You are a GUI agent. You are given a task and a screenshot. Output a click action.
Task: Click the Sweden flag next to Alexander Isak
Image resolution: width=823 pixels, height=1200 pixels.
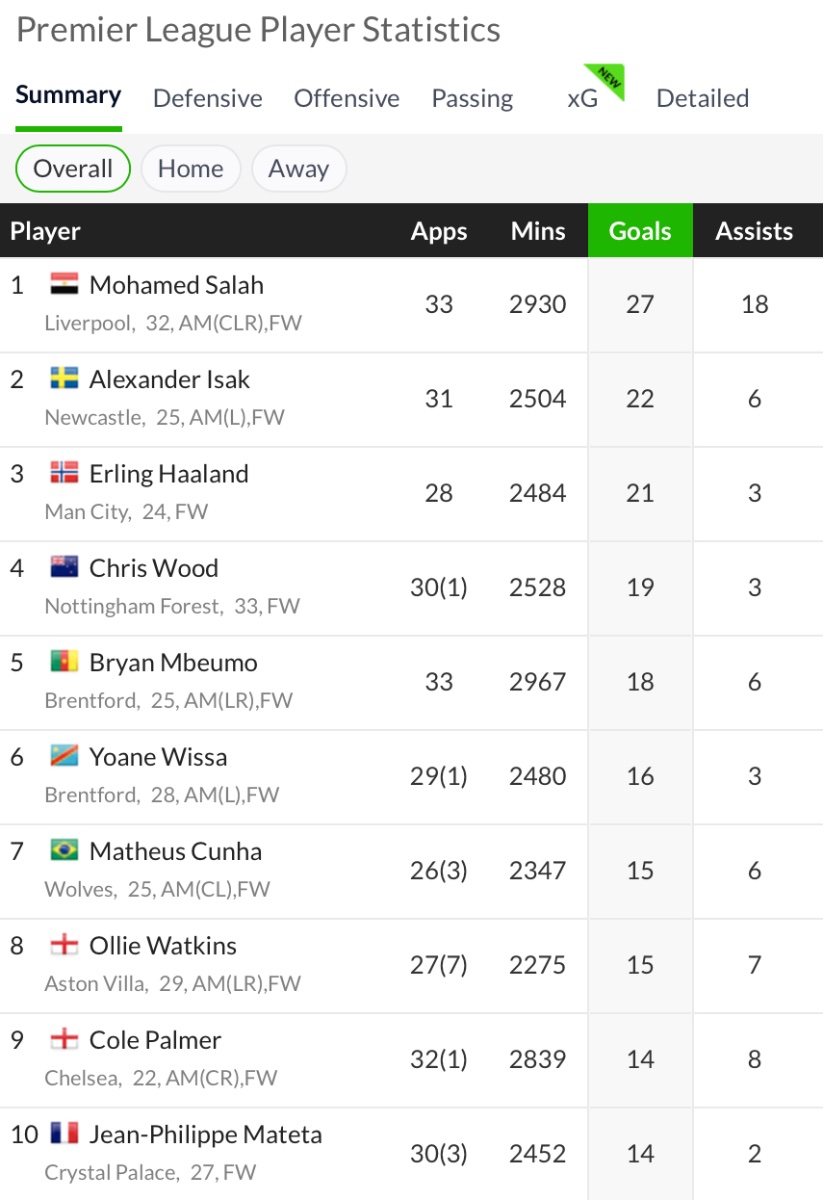[64, 379]
